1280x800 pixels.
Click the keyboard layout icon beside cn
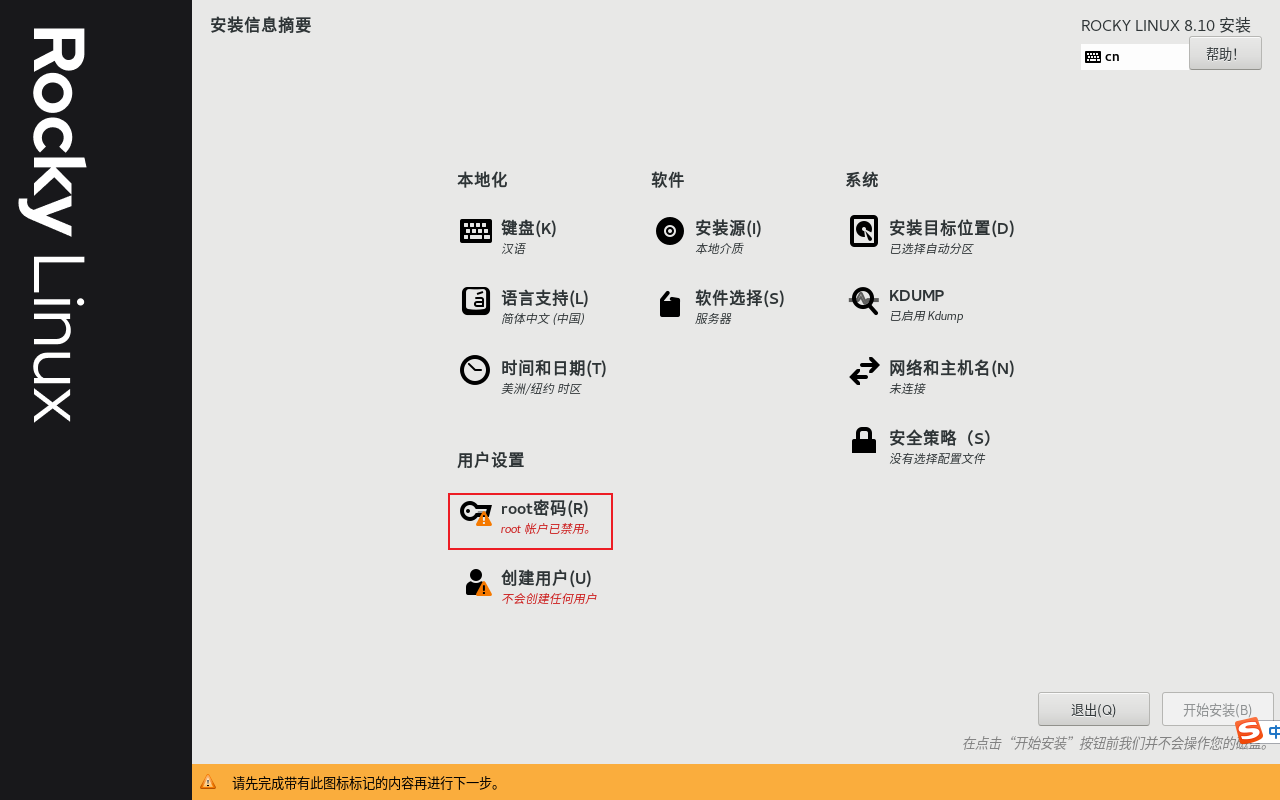(x=1093, y=57)
